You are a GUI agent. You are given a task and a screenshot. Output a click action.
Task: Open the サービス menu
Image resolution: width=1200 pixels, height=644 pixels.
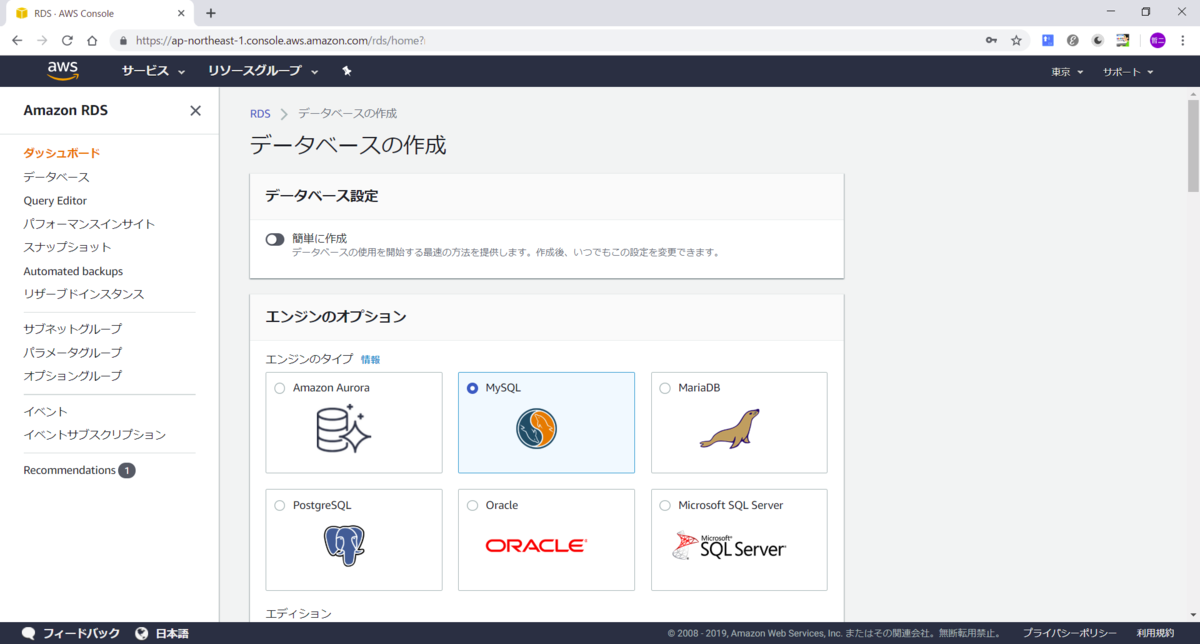145,71
